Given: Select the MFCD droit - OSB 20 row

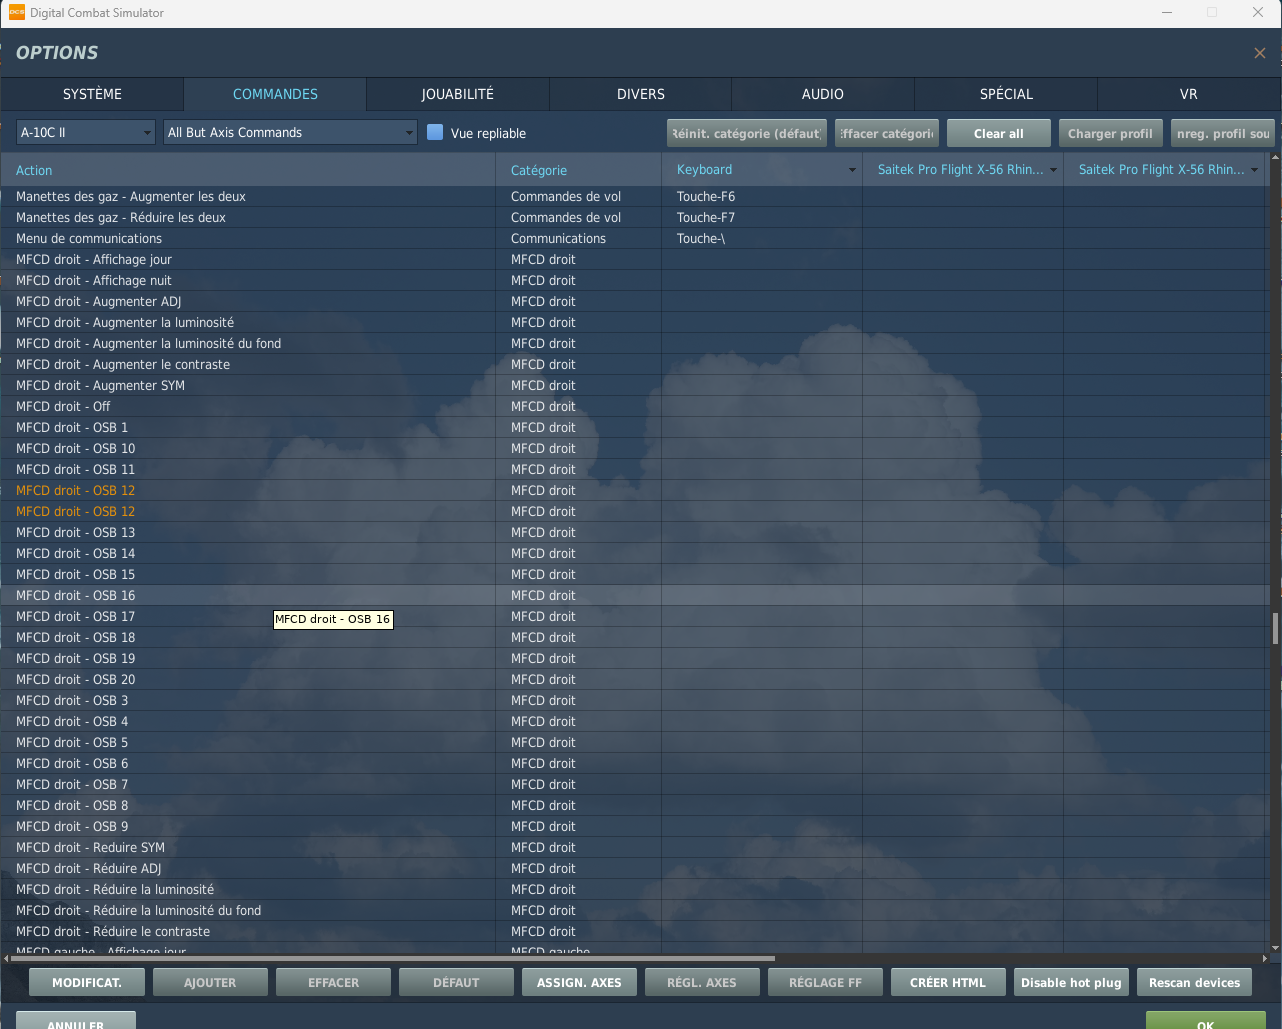Looking at the screenshot, I should [x=634, y=679].
